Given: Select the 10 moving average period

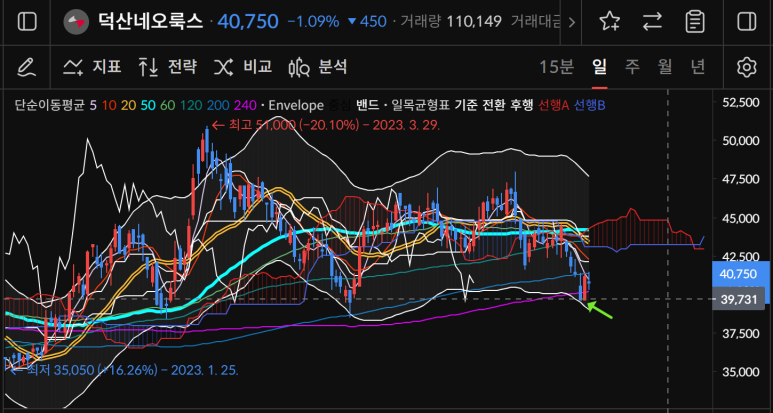Looking at the screenshot, I should coord(110,105).
